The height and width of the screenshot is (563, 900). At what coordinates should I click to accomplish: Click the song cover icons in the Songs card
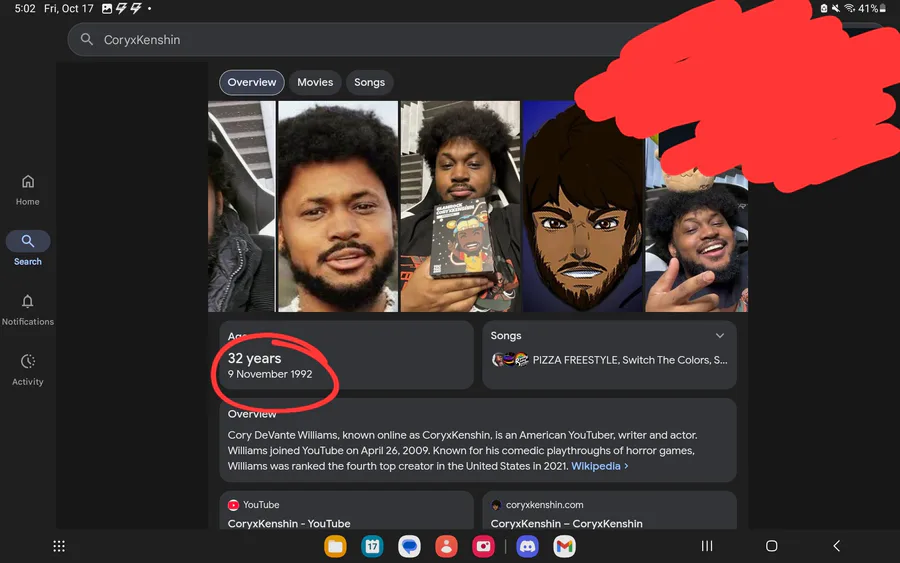coord(510,360)
